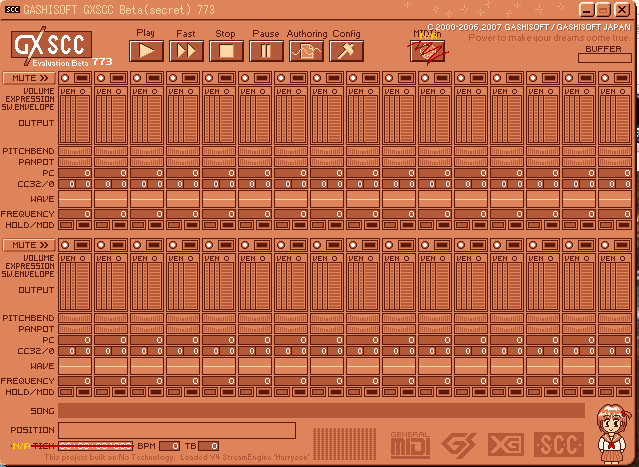Click the TB value box
The image size is (639, 467).
click(208, 446)
